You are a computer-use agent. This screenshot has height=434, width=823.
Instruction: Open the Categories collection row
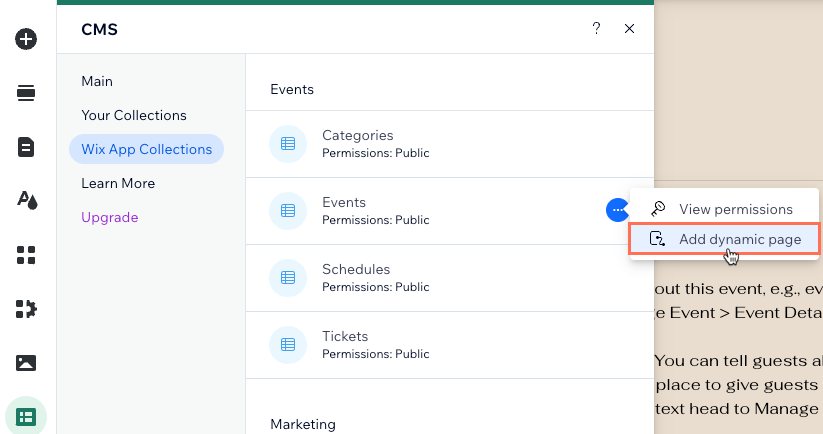tap(450, 144)
